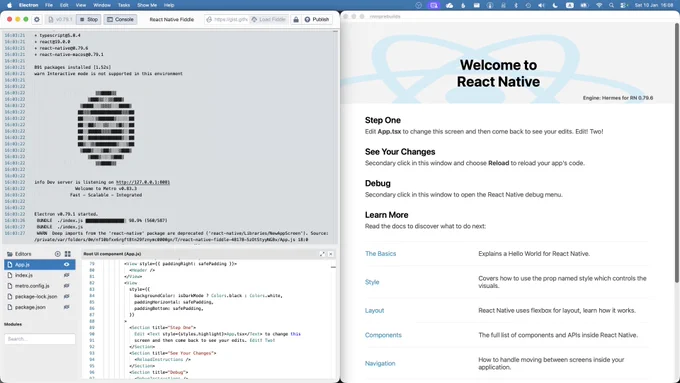Open the settings gear in Fiddle toolbar

tap(37, 20)
